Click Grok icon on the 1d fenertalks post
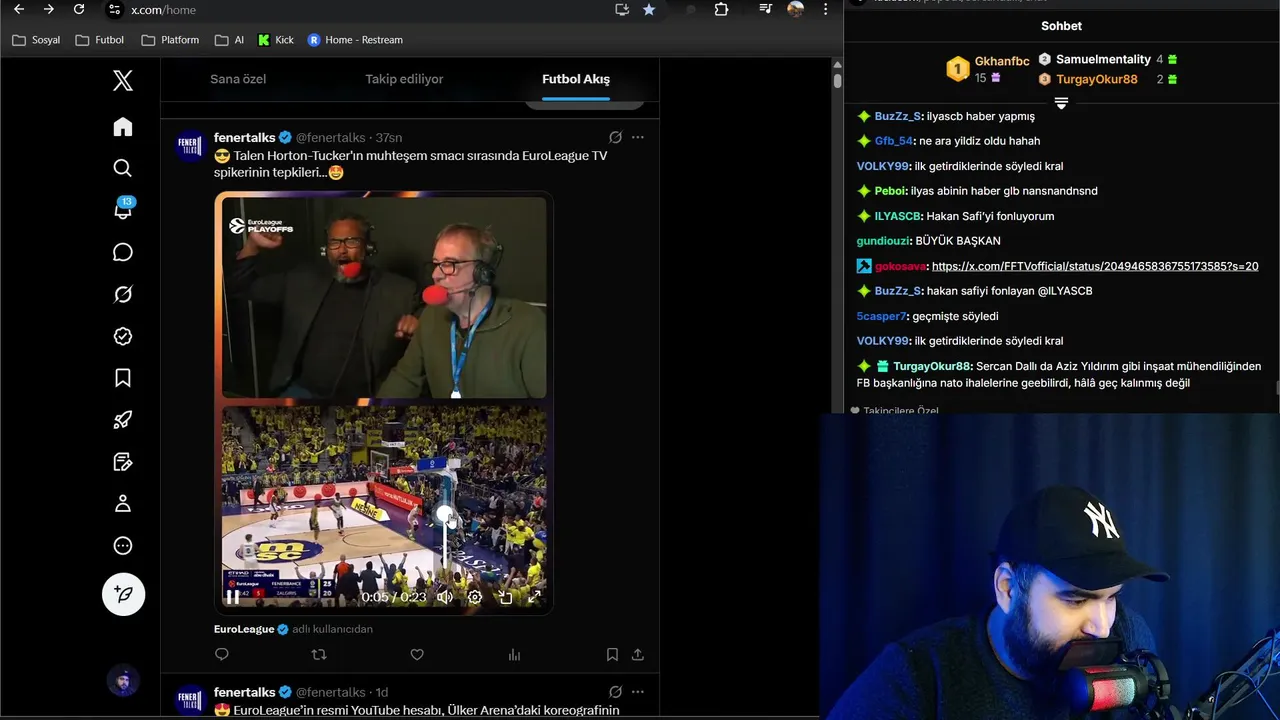Viewport: 1280px width, 720px height. [x=616, y=692]
